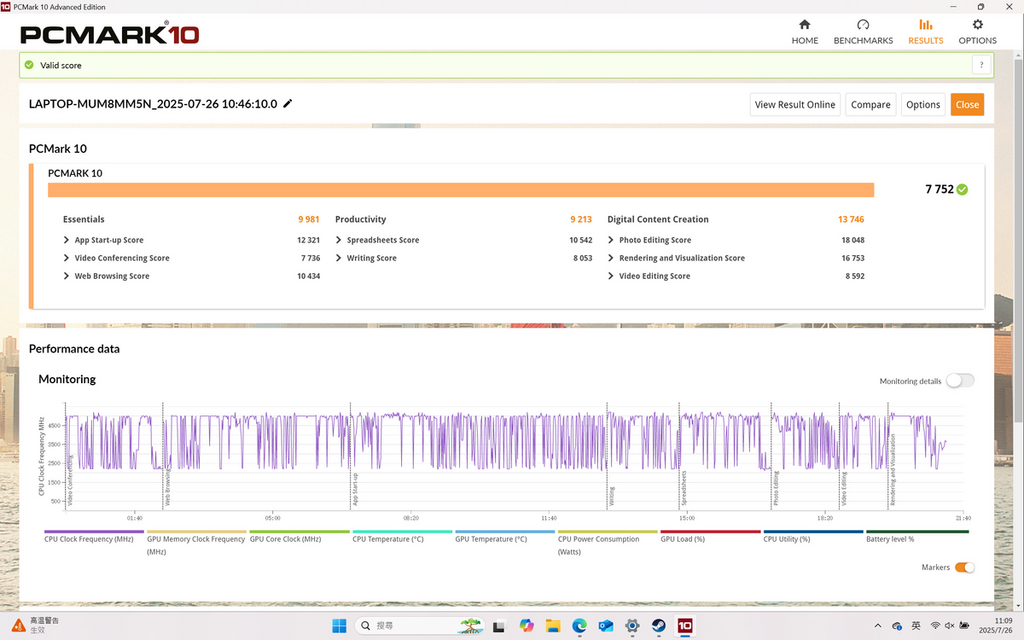Click the muted volume tray icon
This screenshot has width=1024, height=640.
pyautogui.click(x=950, y=626)
